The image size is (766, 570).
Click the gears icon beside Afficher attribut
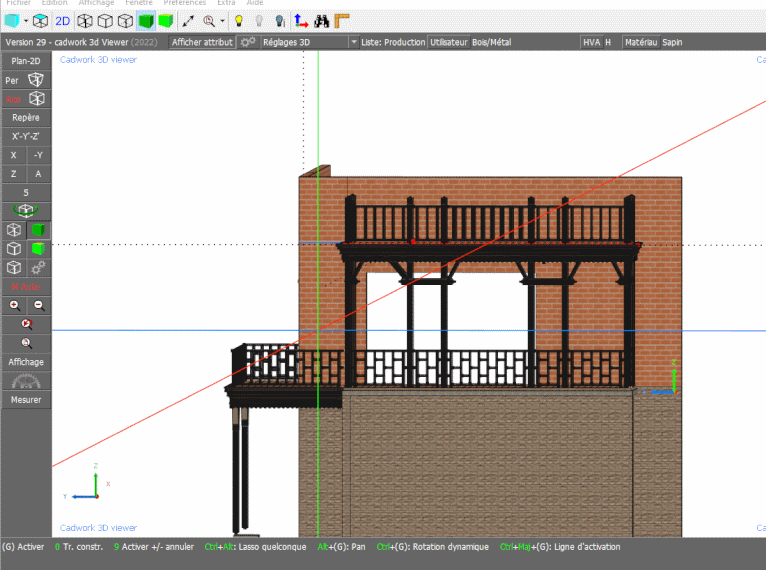tap(248, 42)
